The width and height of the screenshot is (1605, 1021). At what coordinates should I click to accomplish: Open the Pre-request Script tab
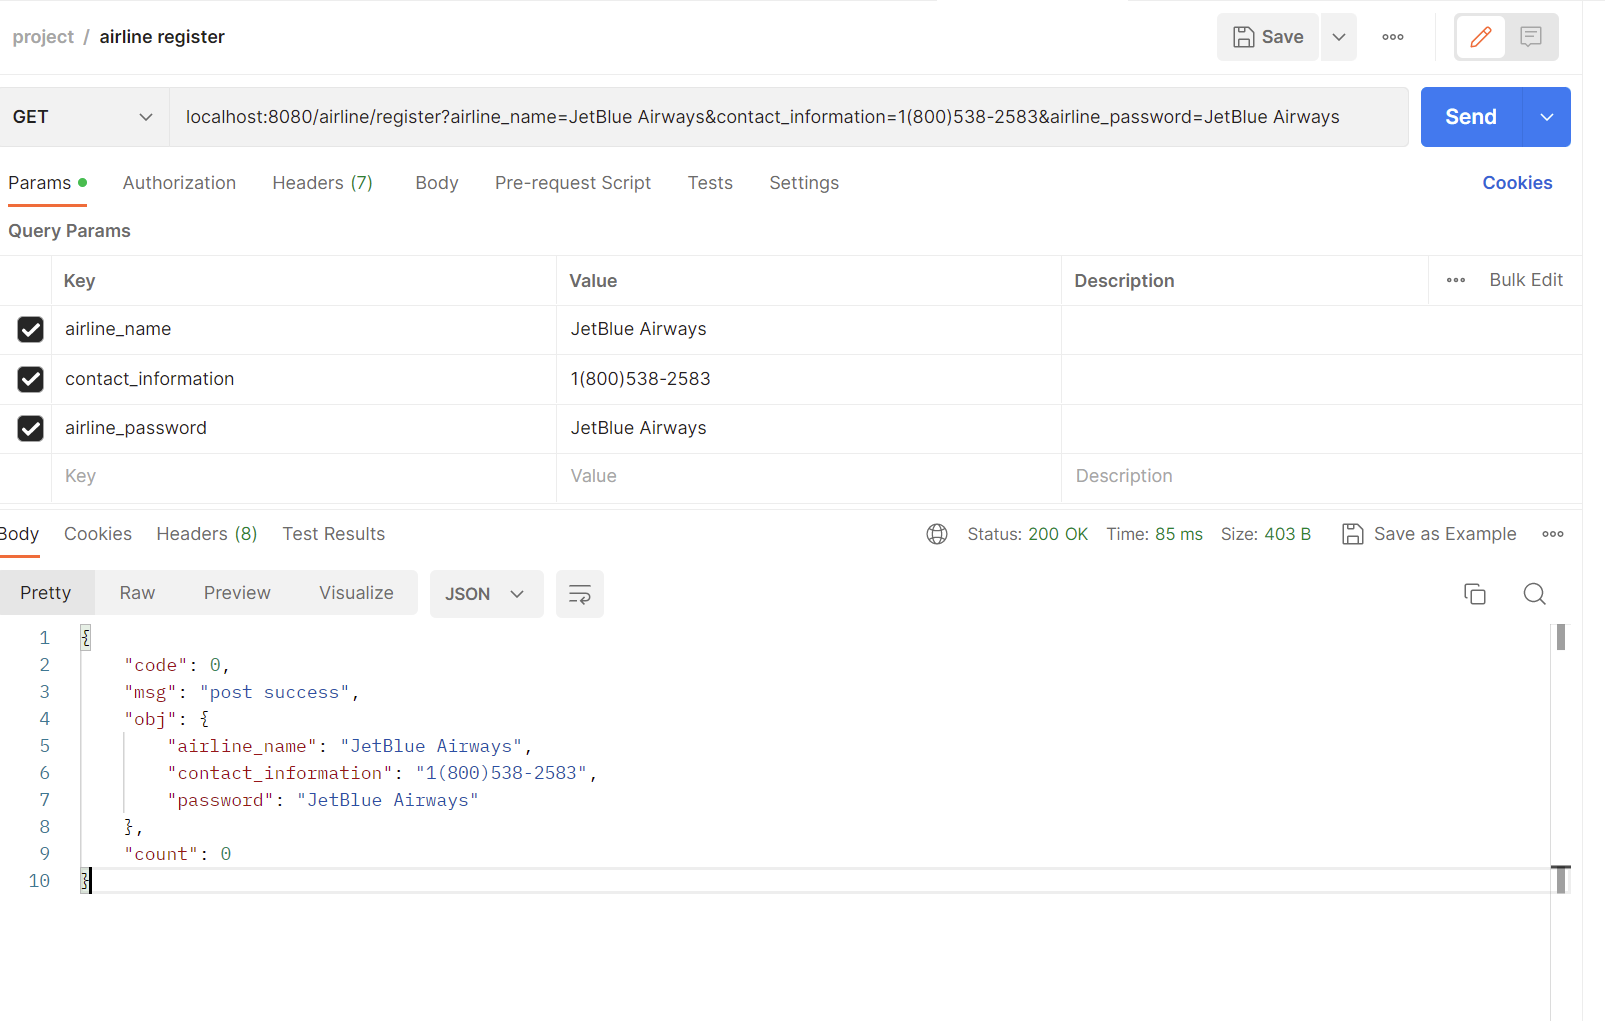click(x=573, y=183)
